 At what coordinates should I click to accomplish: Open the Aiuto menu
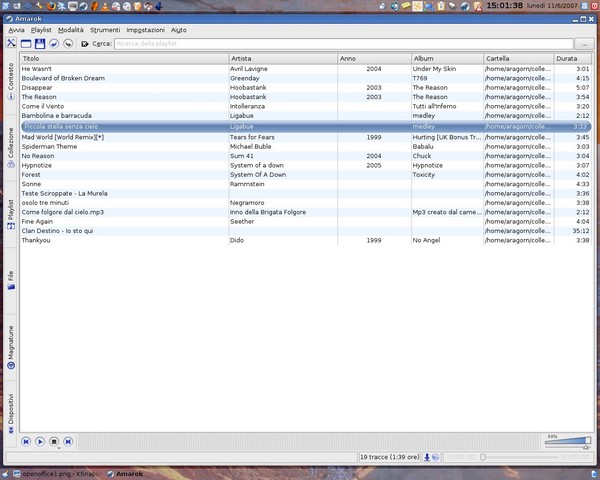tap(179, 30)
